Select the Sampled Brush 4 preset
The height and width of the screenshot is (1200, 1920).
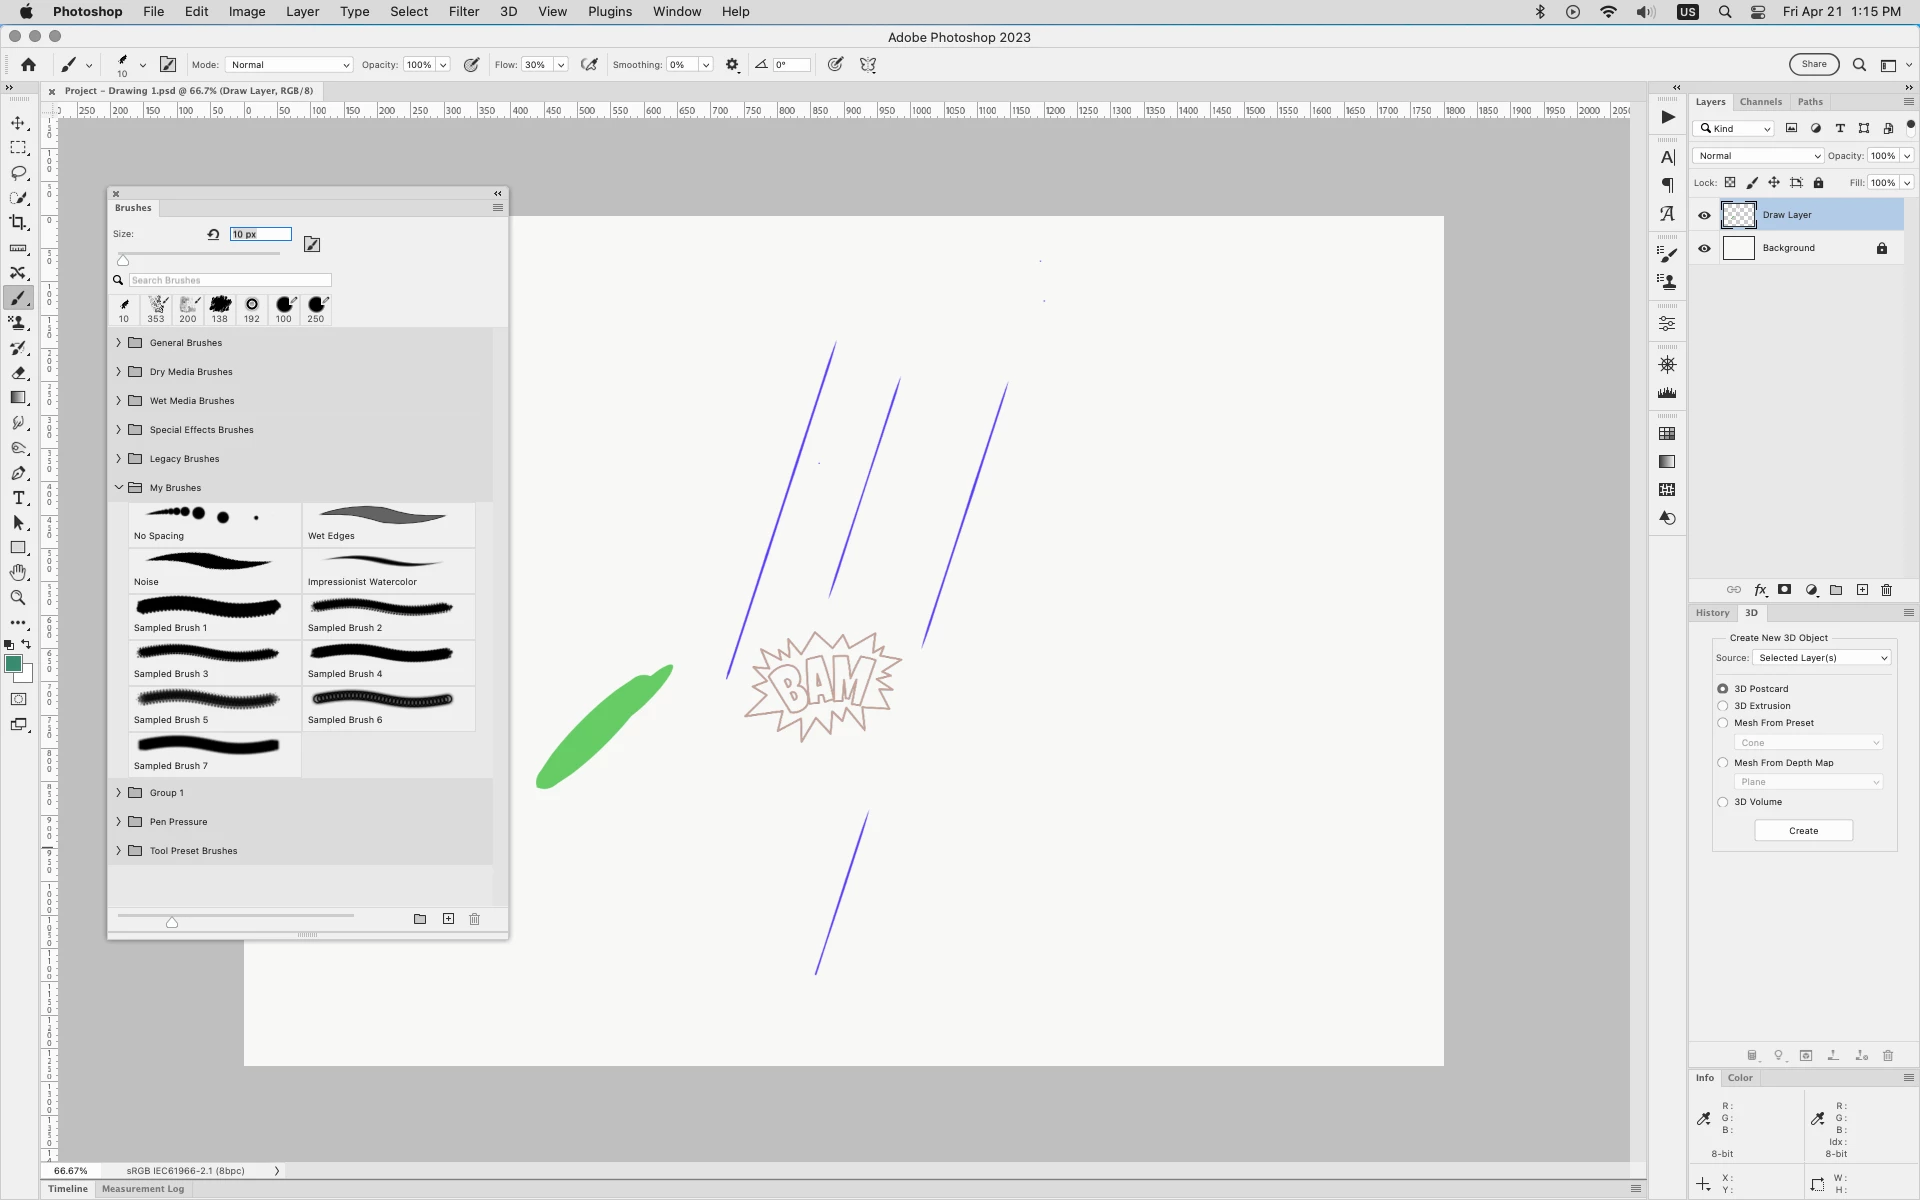pos(388,661)
